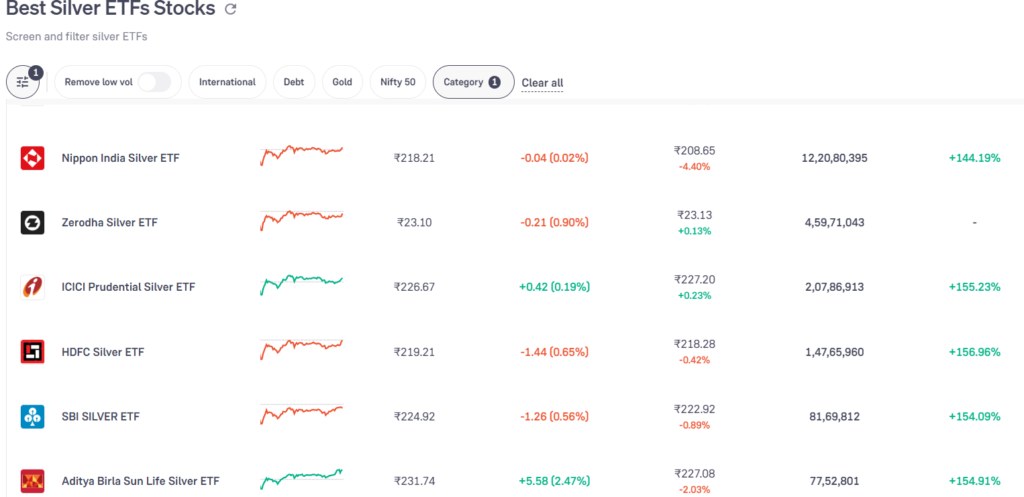Toggle the Remove low vol switch
Screen dimensions: 1024x497
[x=154, y=82]
